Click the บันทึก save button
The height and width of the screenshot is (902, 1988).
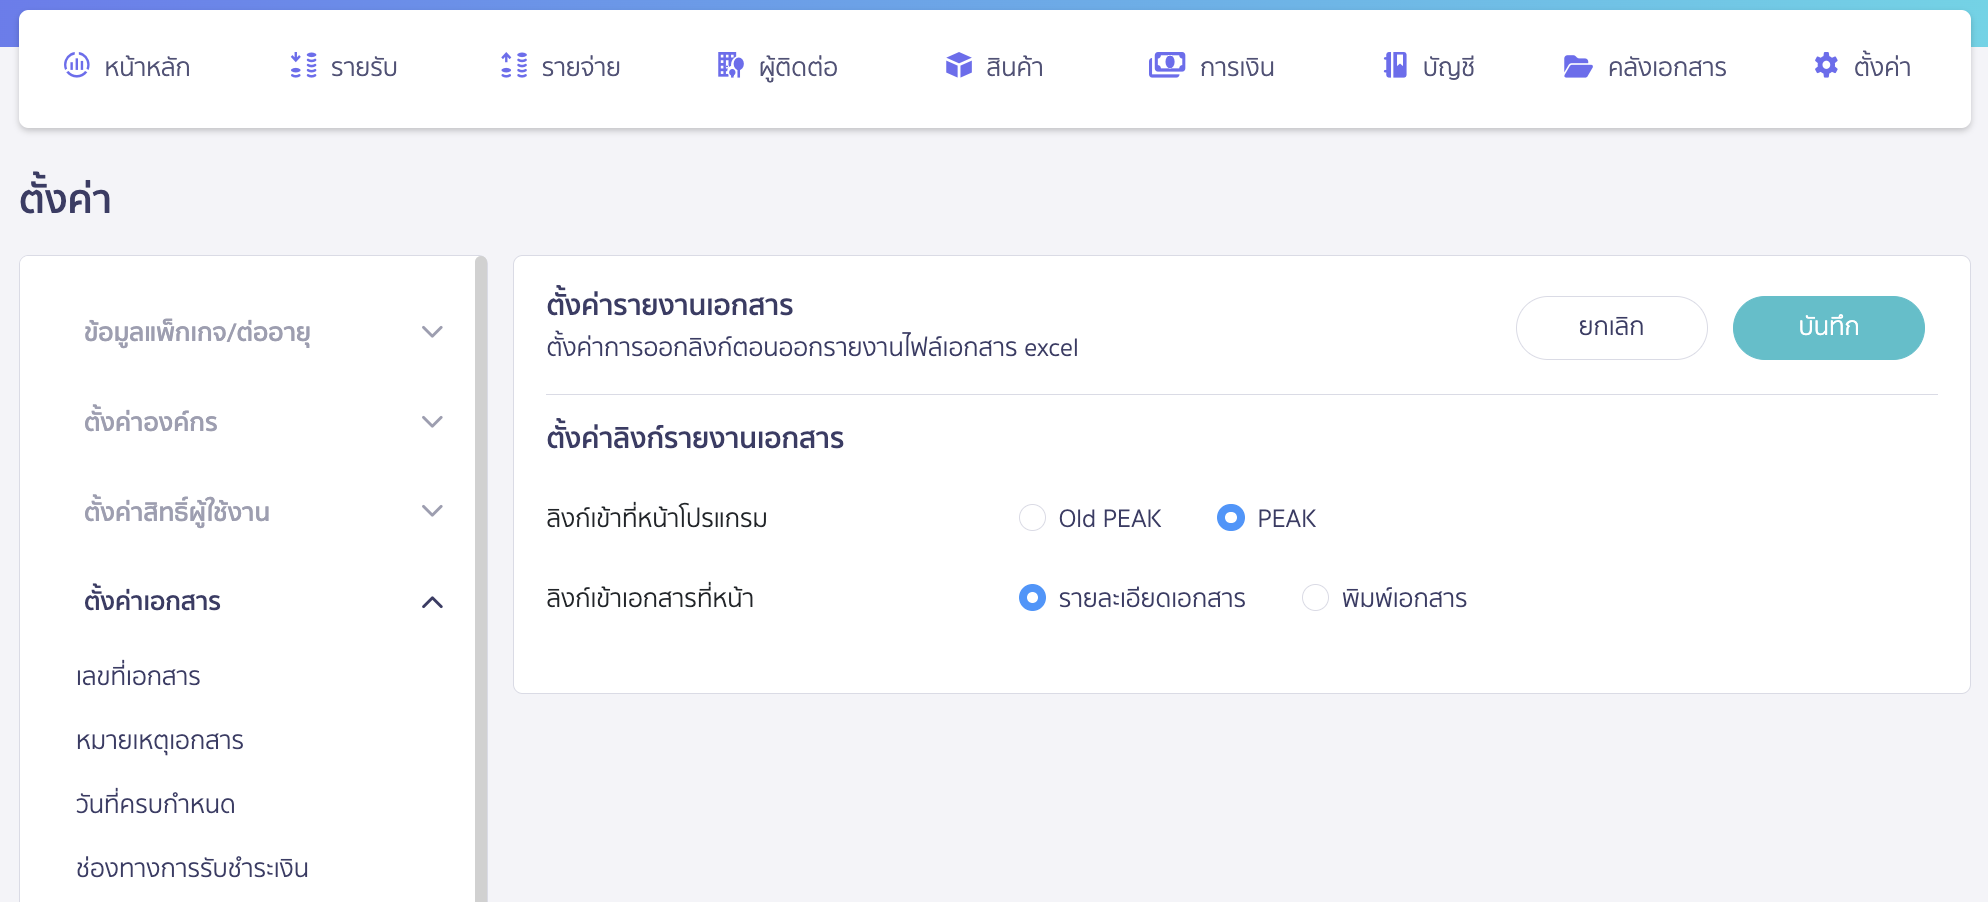click(x=1828, y=327)
